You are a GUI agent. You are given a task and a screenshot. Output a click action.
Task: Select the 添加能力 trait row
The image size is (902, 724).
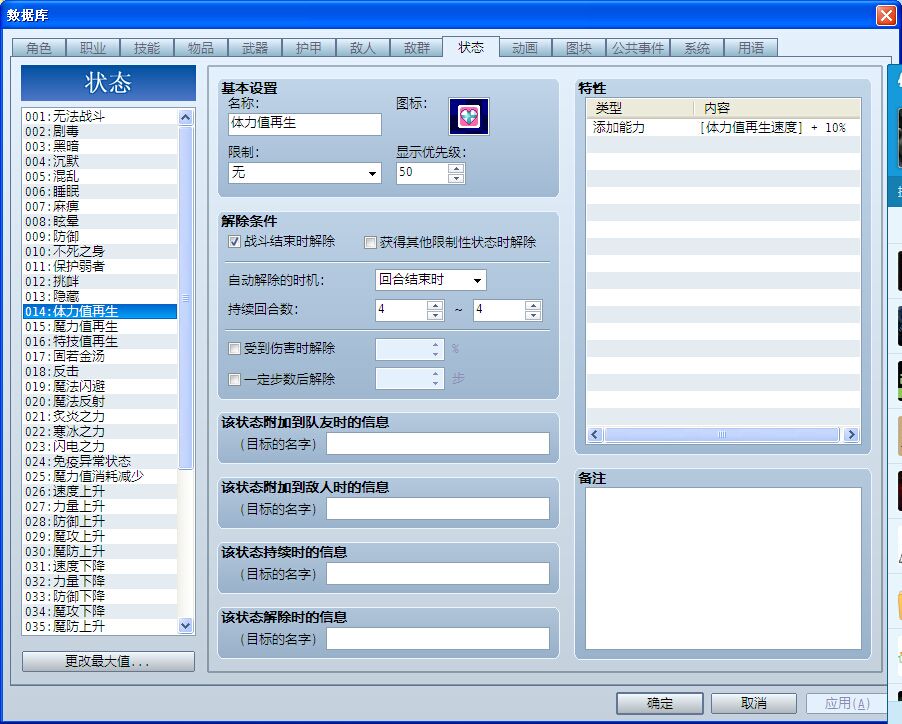(723, 128)
